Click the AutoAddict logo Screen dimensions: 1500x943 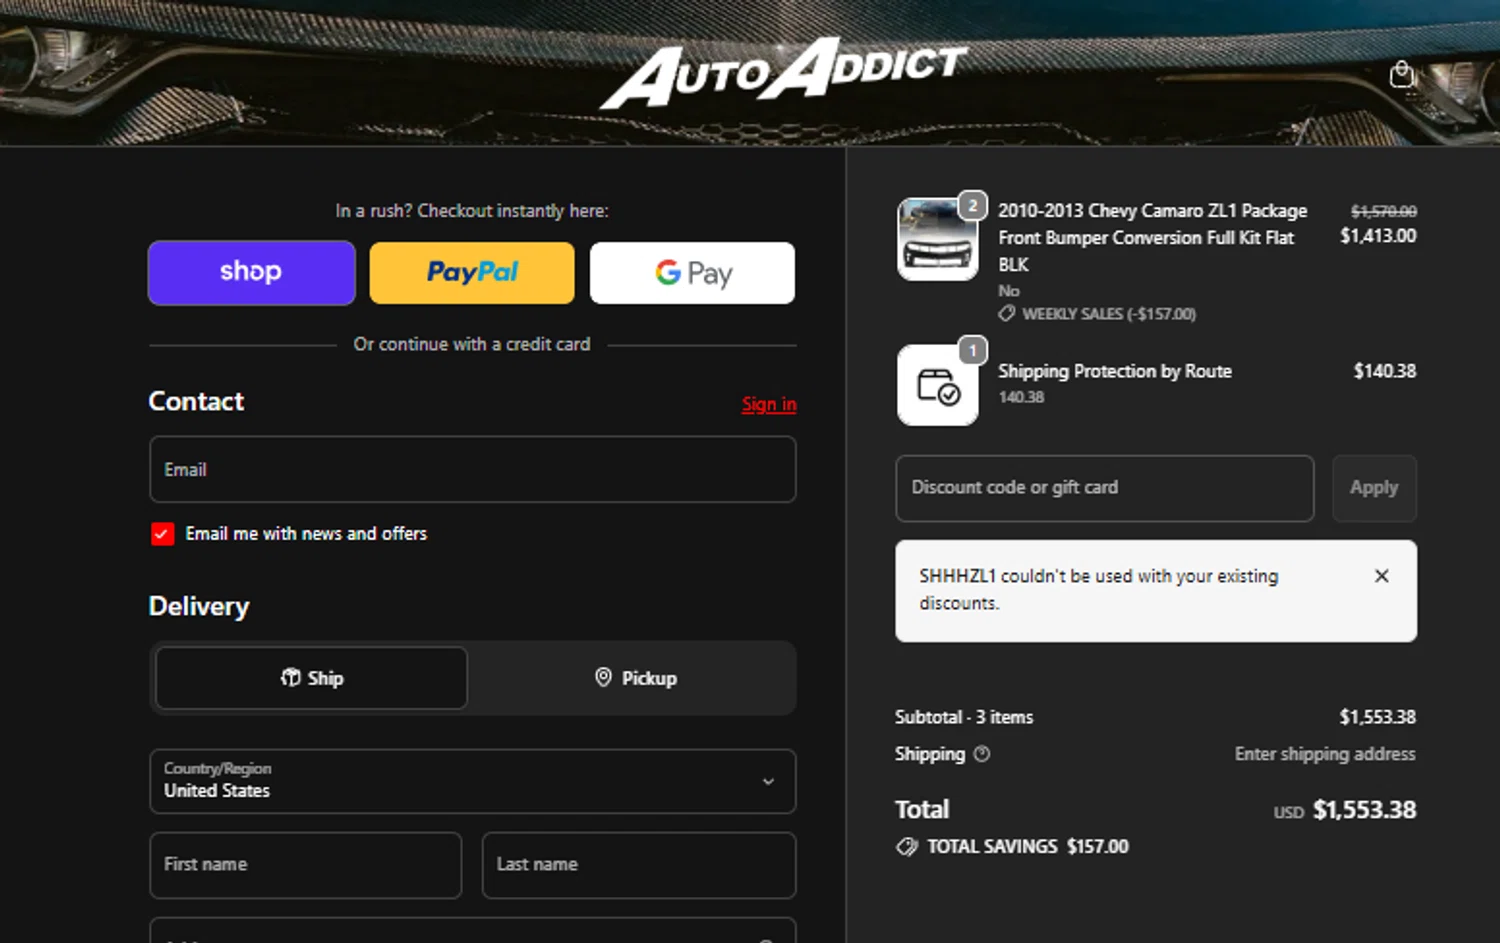pos(783,72)
